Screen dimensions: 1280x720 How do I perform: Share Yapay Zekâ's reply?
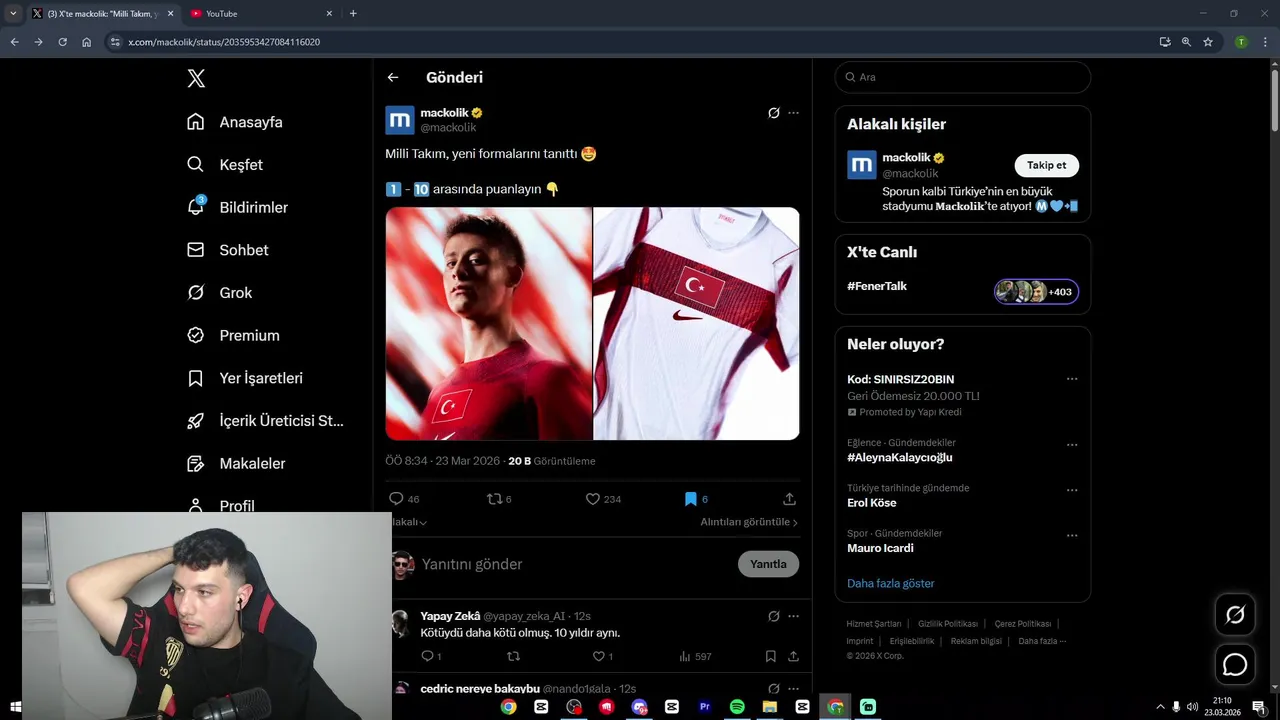tap(793, 656)
